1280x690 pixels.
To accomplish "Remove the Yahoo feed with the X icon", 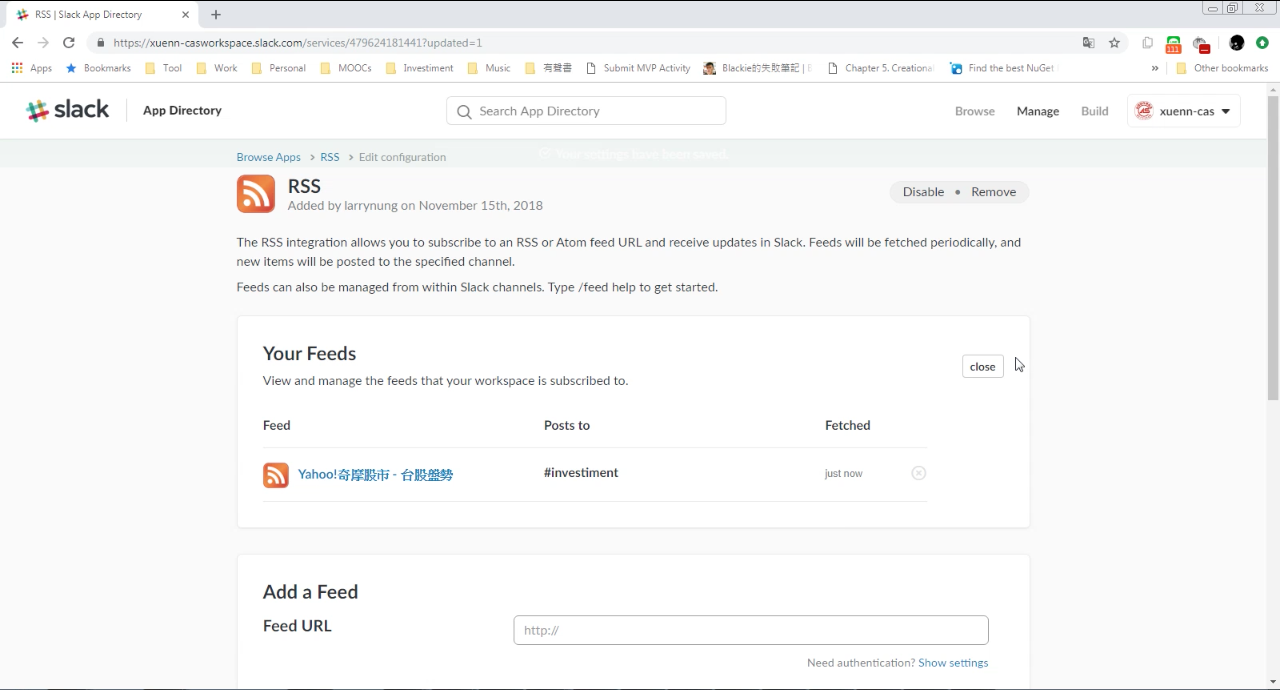I will [x=919, y=473].
